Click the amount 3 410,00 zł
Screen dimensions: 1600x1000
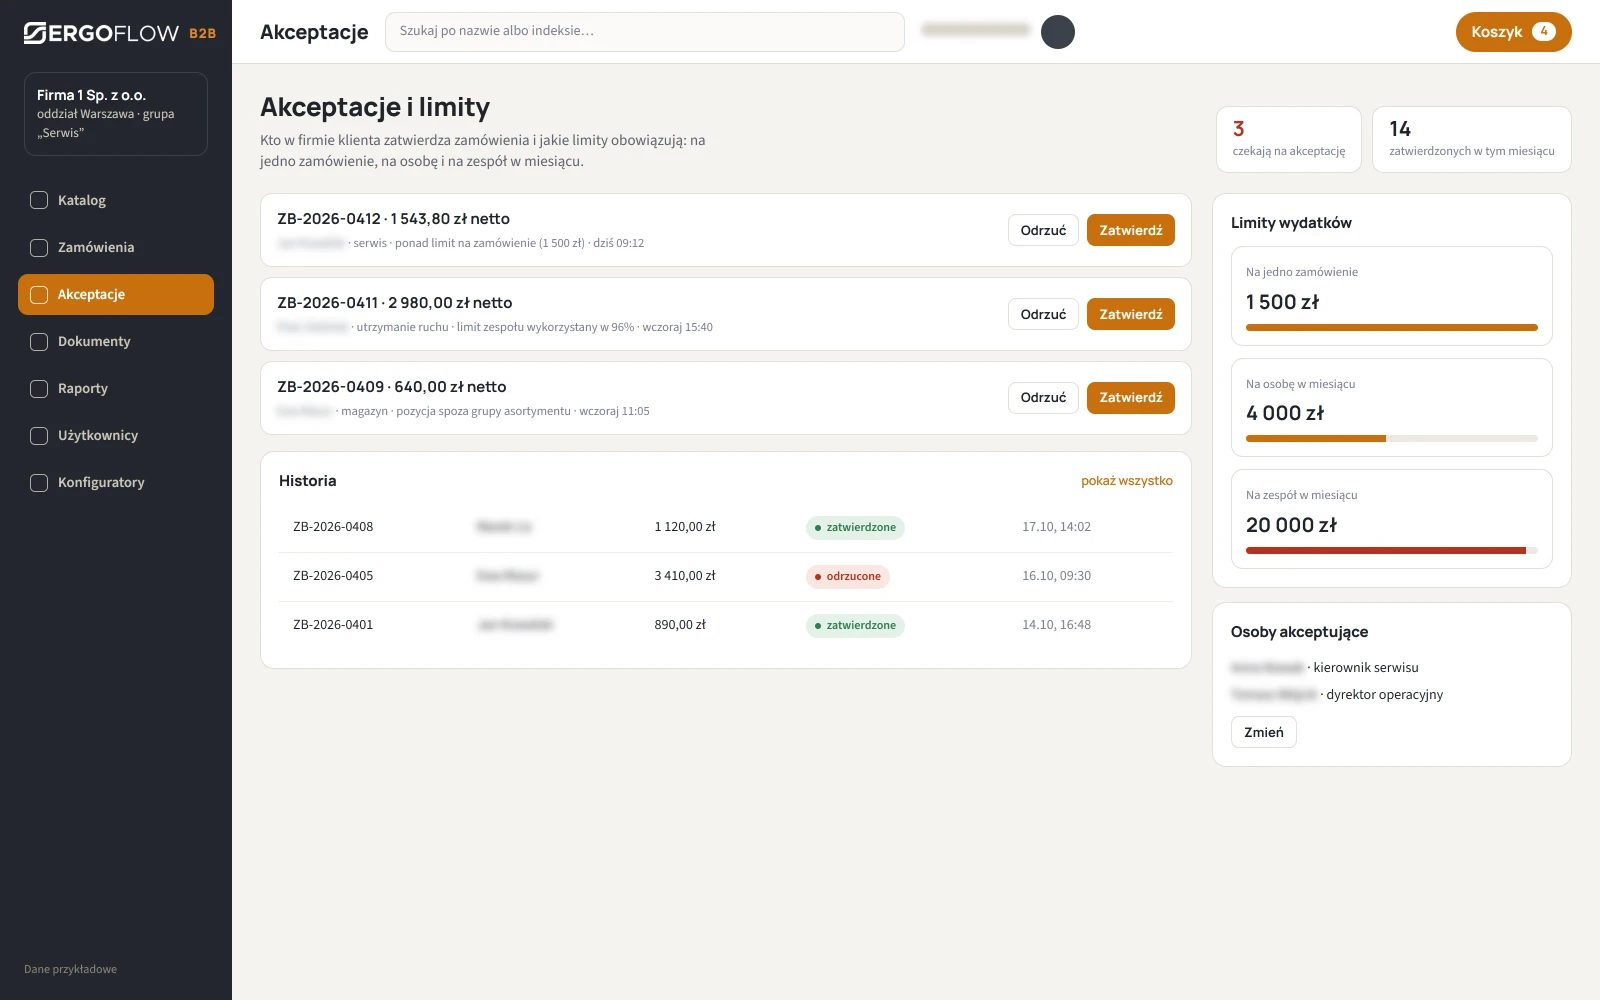tap(685, 576)
